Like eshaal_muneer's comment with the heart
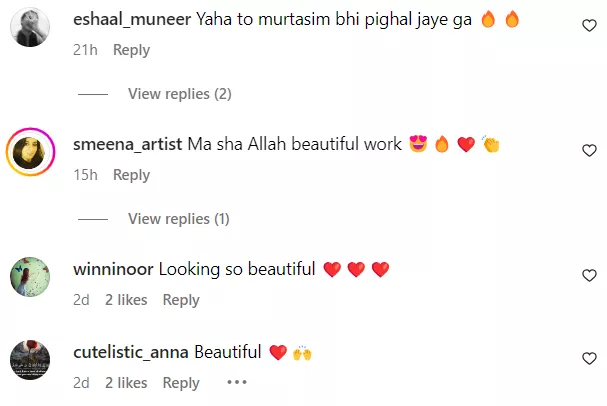The width and height of the screenshot is (607, 406). click(x=589, y=26)
